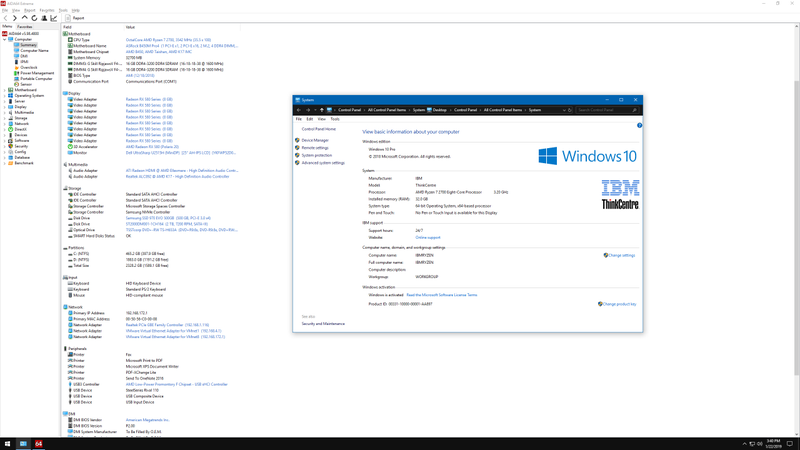
Task: Open the AIDA64 user/favorites manager toolbar icon
Action: (44, 18)
